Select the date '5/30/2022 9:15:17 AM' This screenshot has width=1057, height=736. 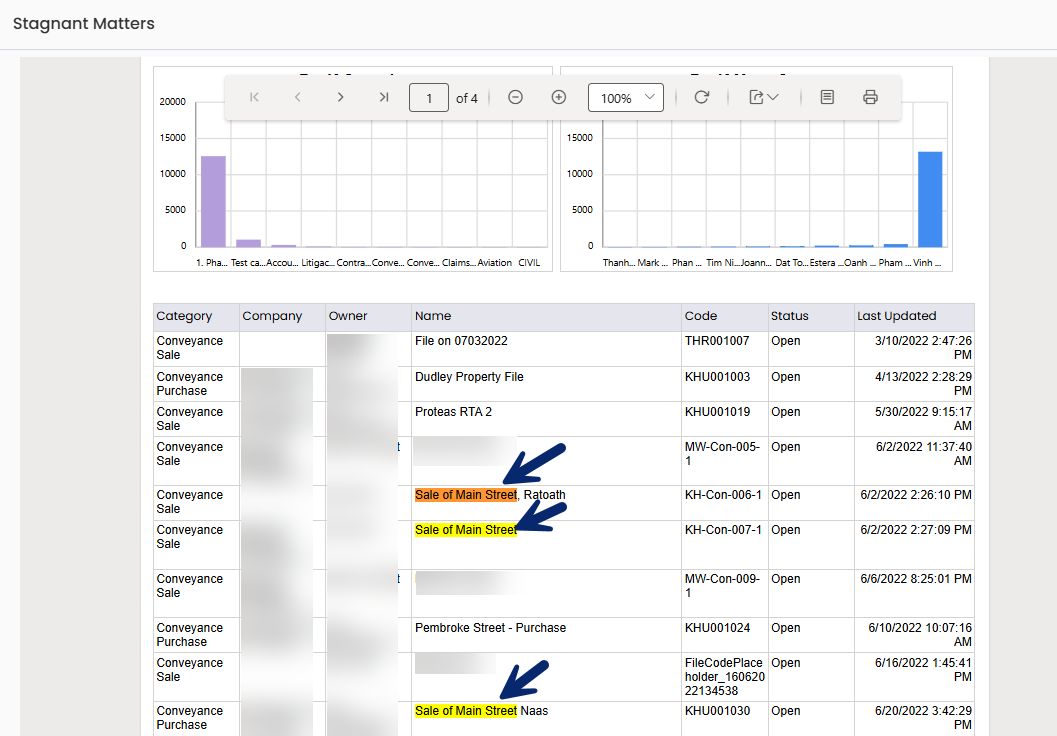(x=924, y=419)
